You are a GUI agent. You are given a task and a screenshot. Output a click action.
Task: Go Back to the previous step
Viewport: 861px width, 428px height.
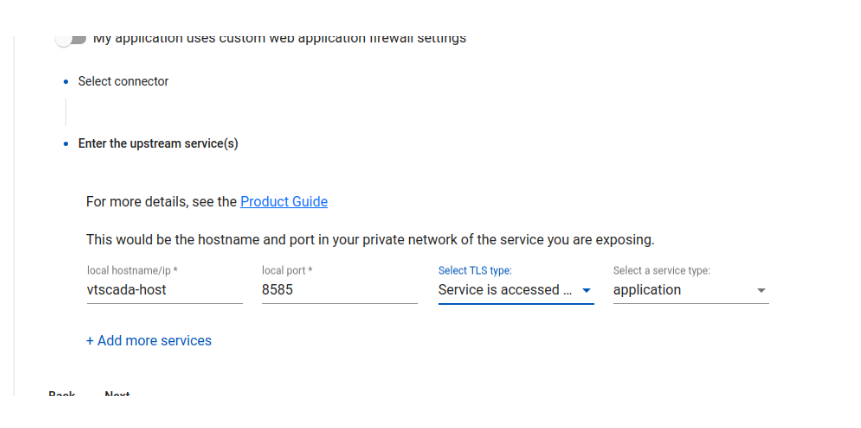coord(62,395)
